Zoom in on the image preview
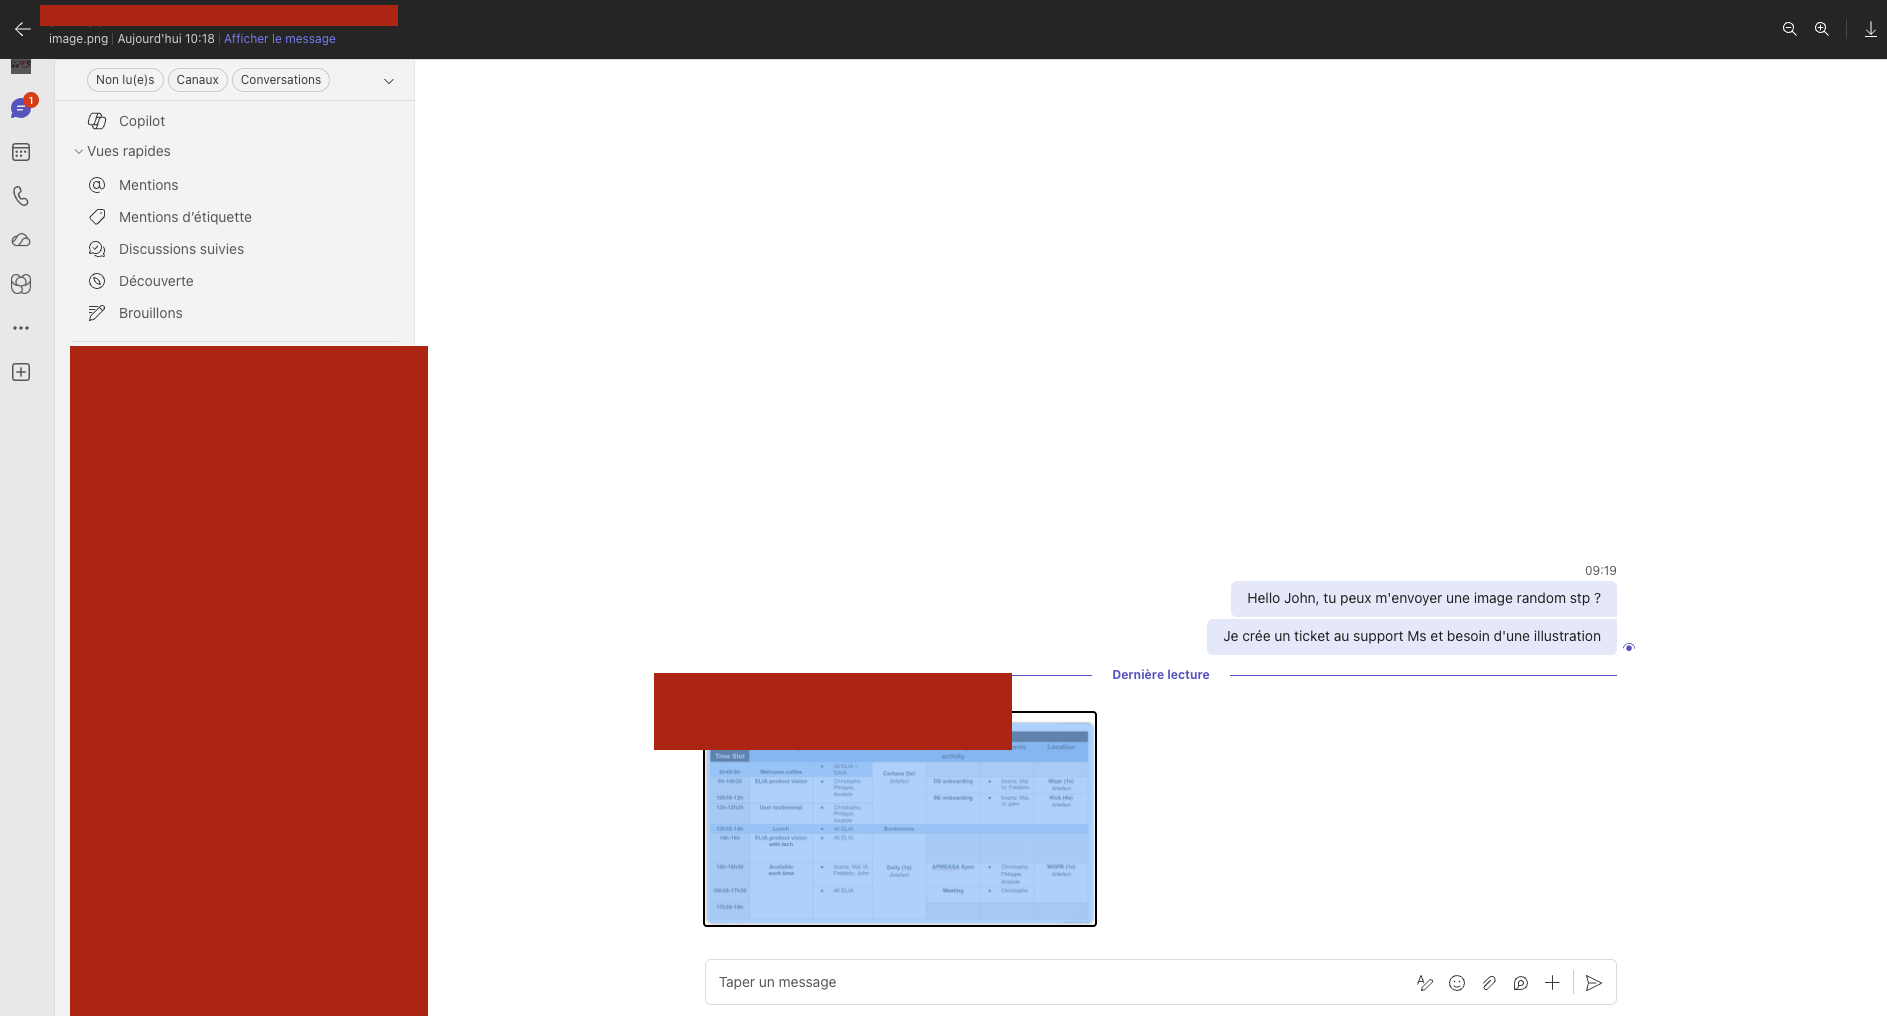 pos(1822,29)
